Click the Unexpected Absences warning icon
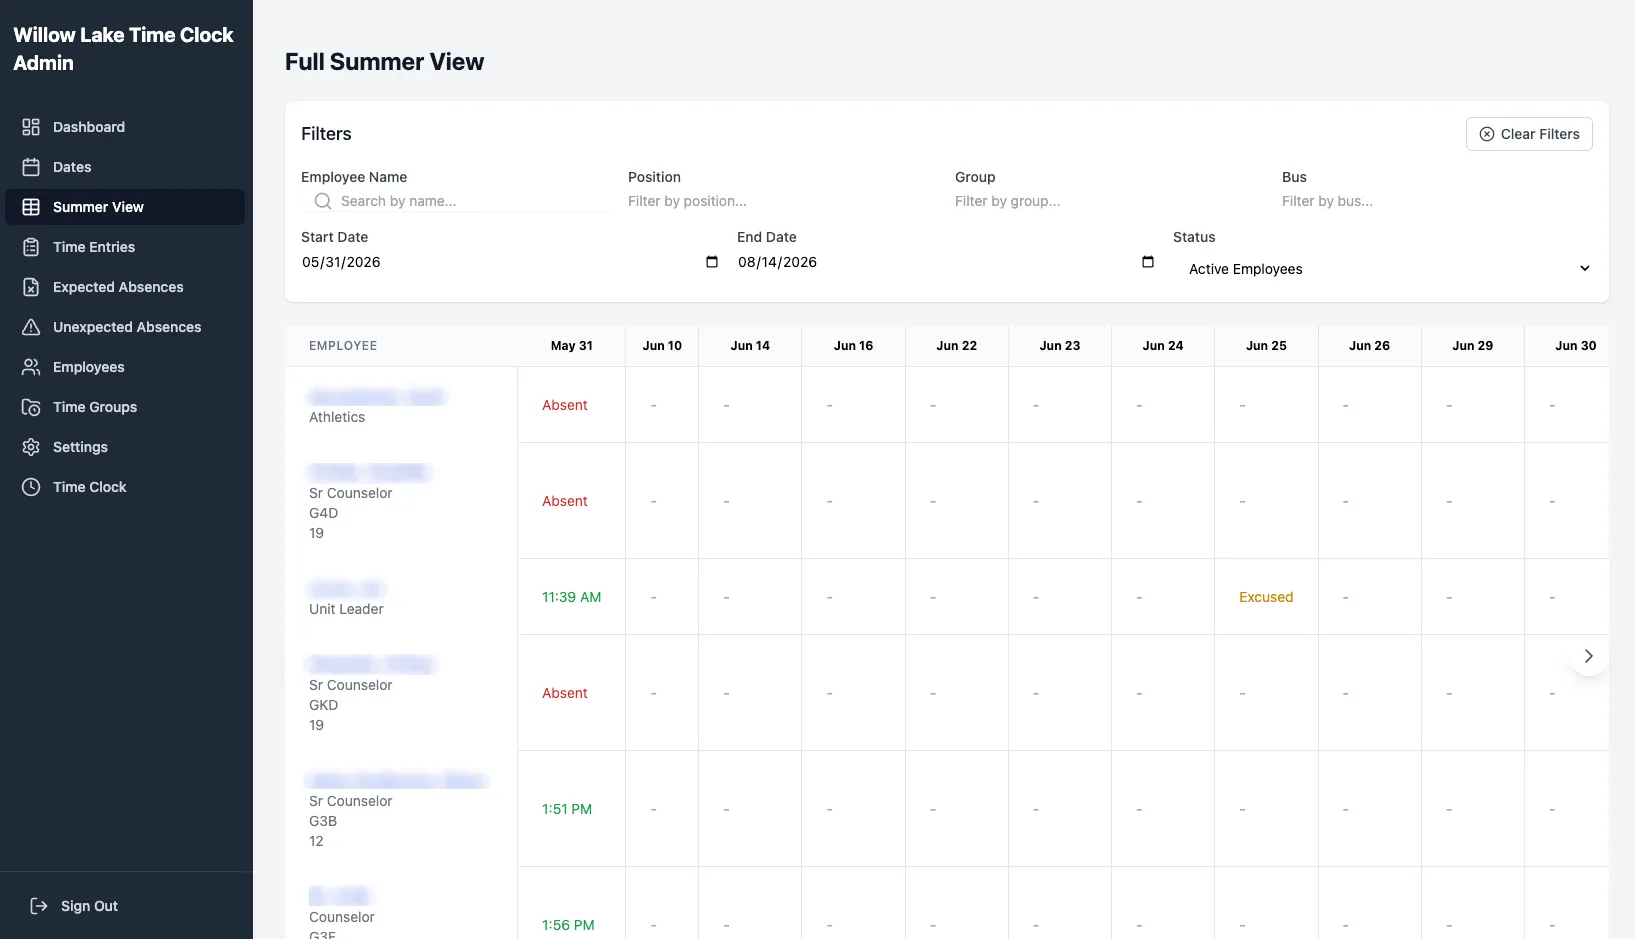This screenshot has width=1635, height=939. [31, 327]
